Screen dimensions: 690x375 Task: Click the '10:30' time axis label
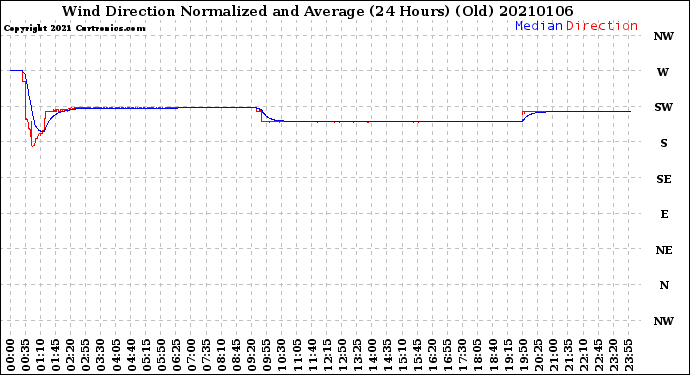click(282, 355)
